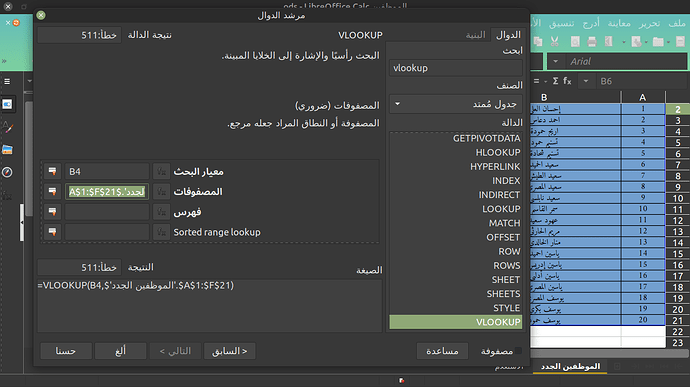690x387 pixels.
Task: Click the fx button beside فهرس
Action: tap(161, 212)
